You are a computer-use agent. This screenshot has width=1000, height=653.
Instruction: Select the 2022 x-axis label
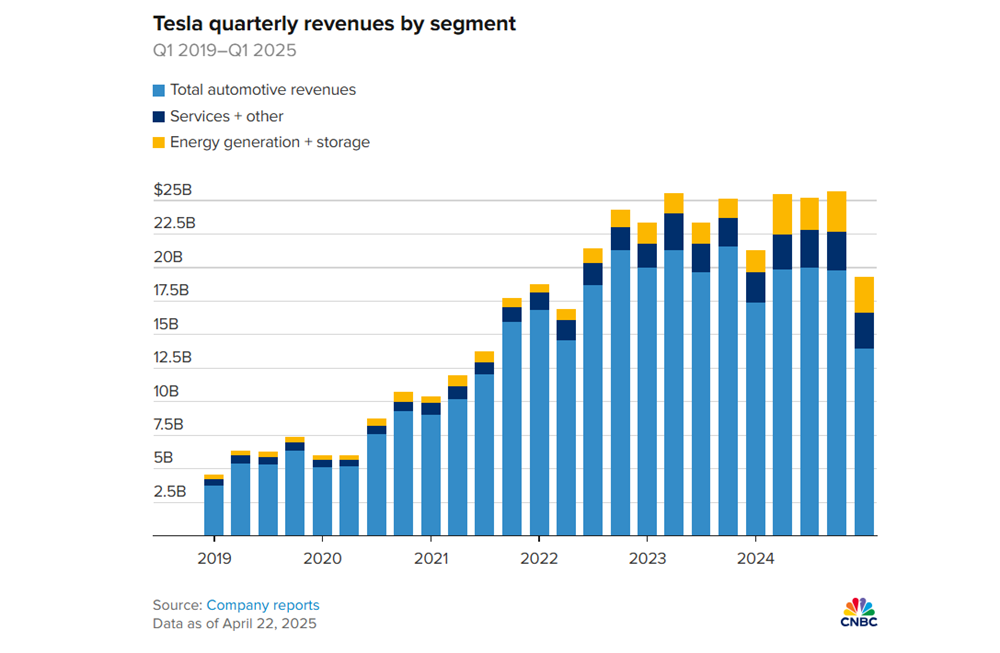click(x=538, y=557)
